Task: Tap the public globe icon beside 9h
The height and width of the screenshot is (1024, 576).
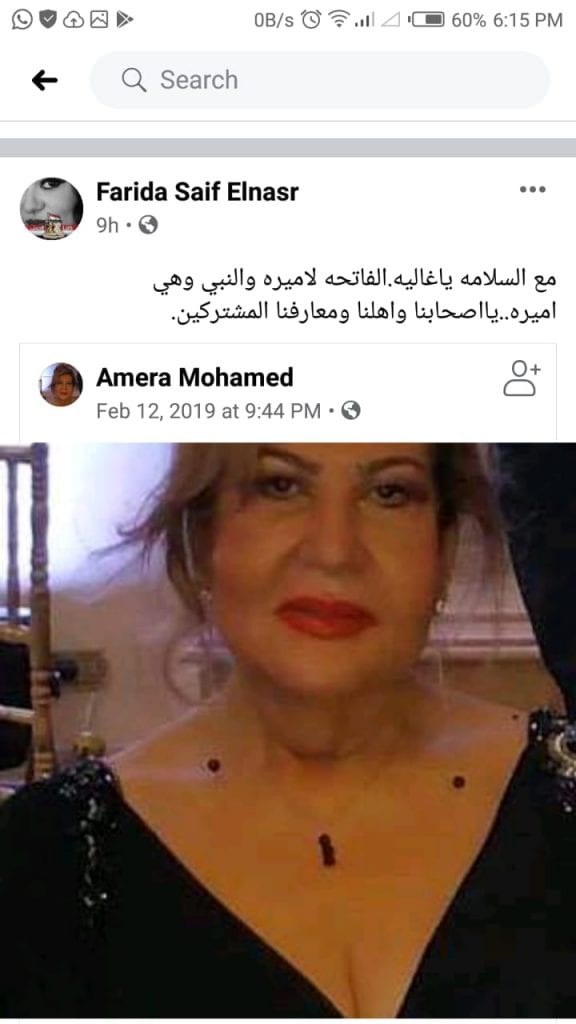Action: coord(148,225)
